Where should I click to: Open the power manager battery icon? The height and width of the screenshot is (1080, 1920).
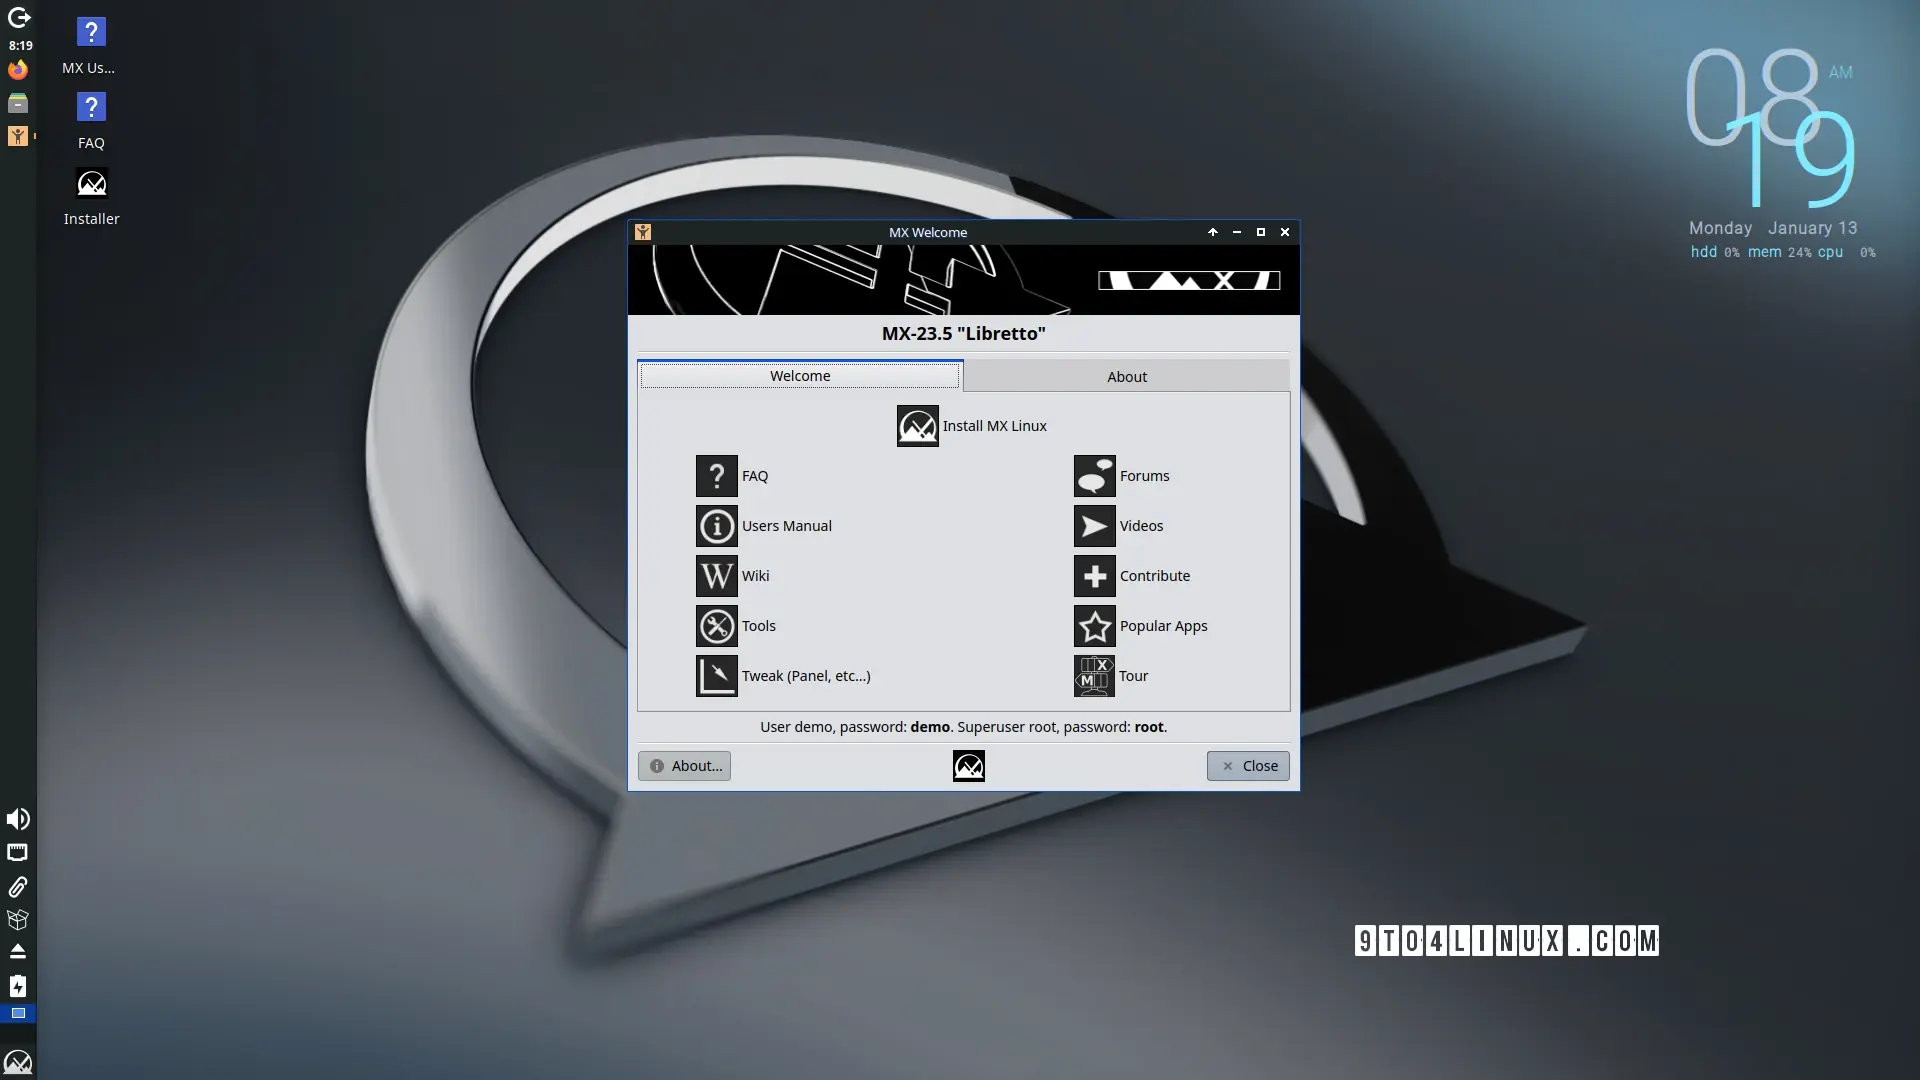tap(18, 986)
